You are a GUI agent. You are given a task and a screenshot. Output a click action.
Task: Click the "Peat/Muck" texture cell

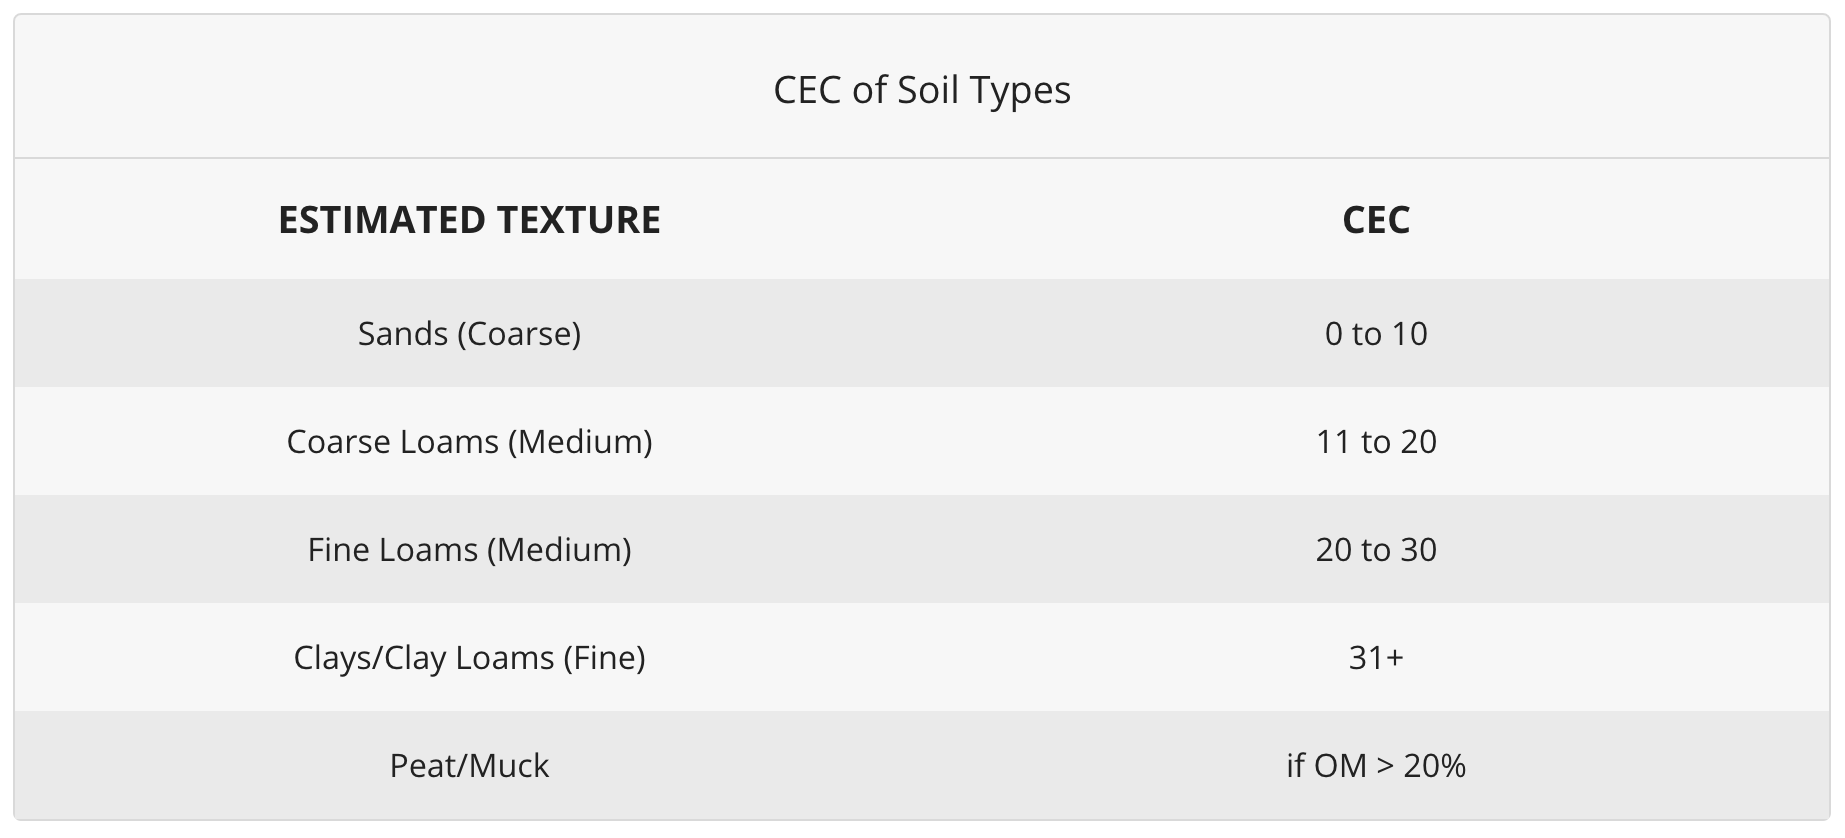469,765
